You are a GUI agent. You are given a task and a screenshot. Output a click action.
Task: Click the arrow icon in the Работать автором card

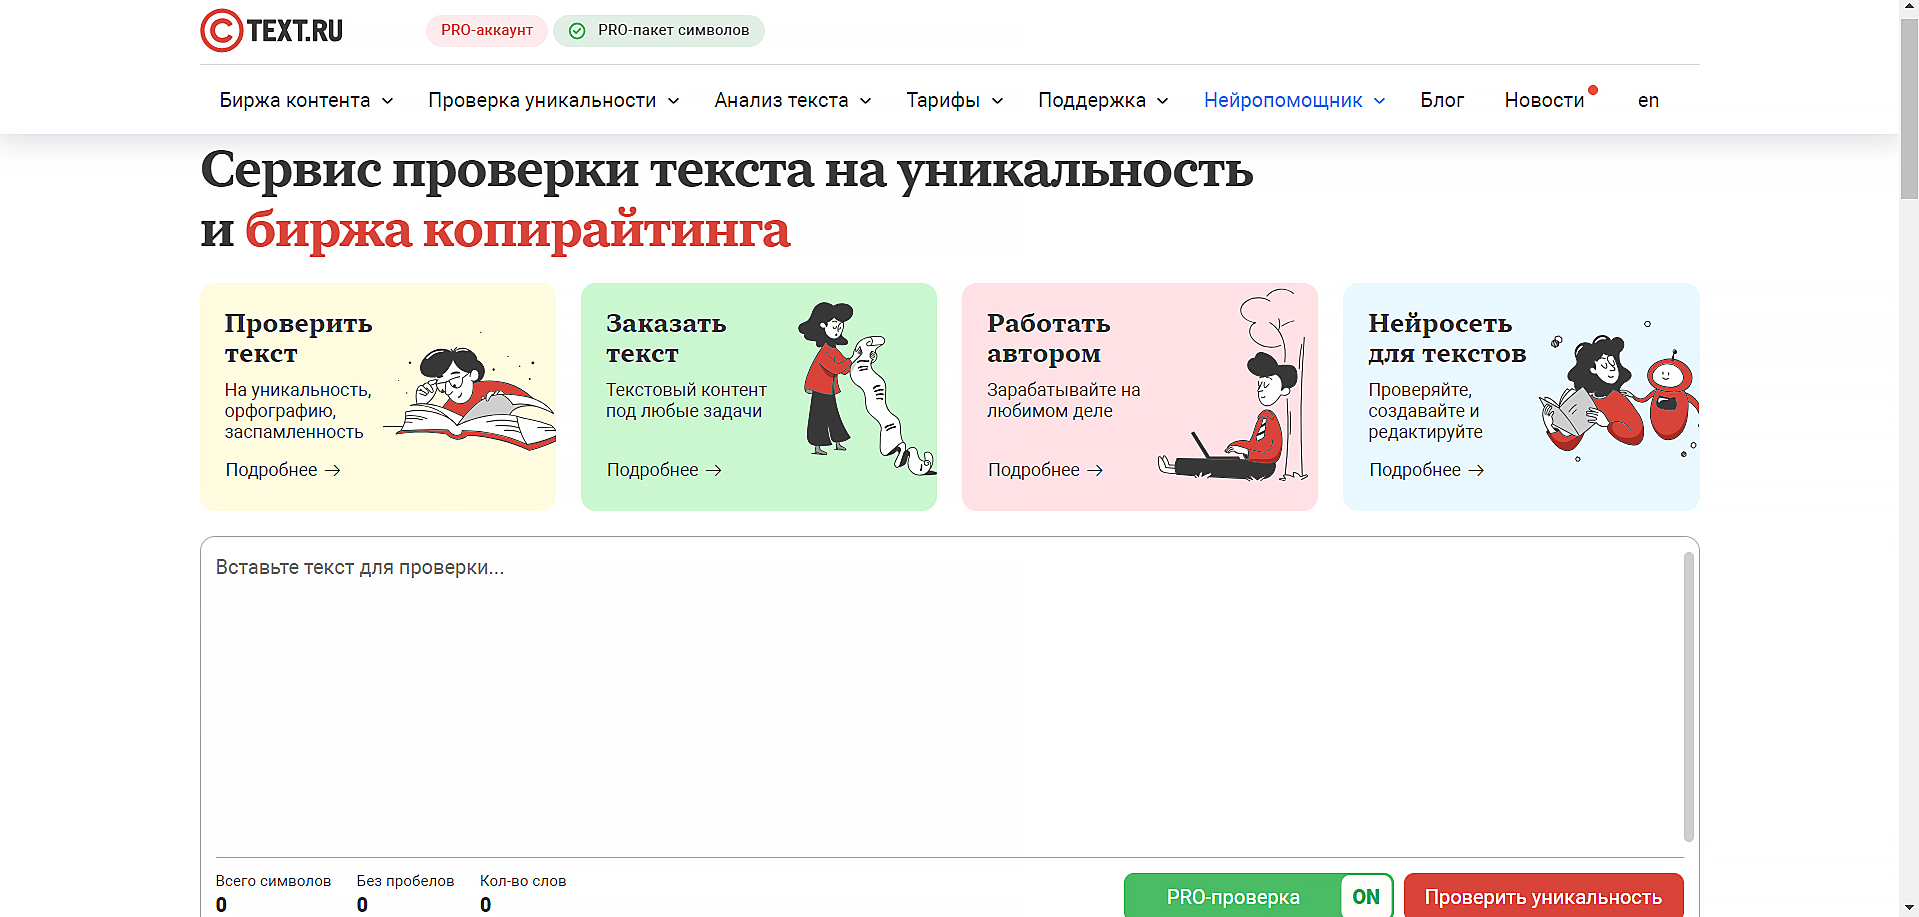(x=1095, y=470)
